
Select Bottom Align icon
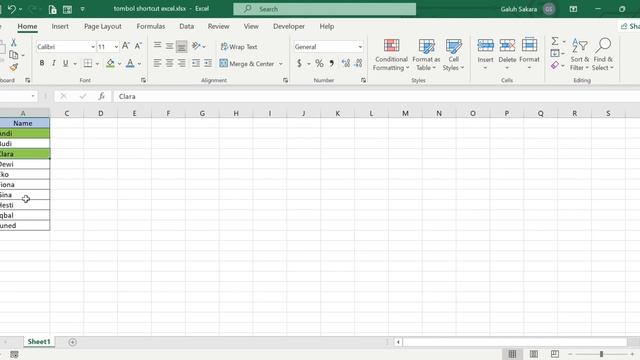[x=182, y=46]
